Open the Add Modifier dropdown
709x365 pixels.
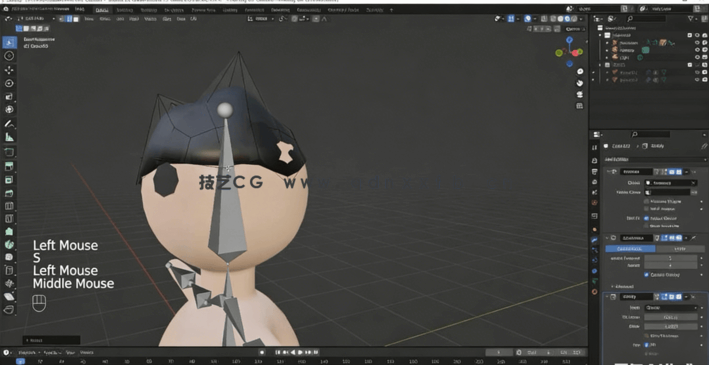[x=655, y=160]
